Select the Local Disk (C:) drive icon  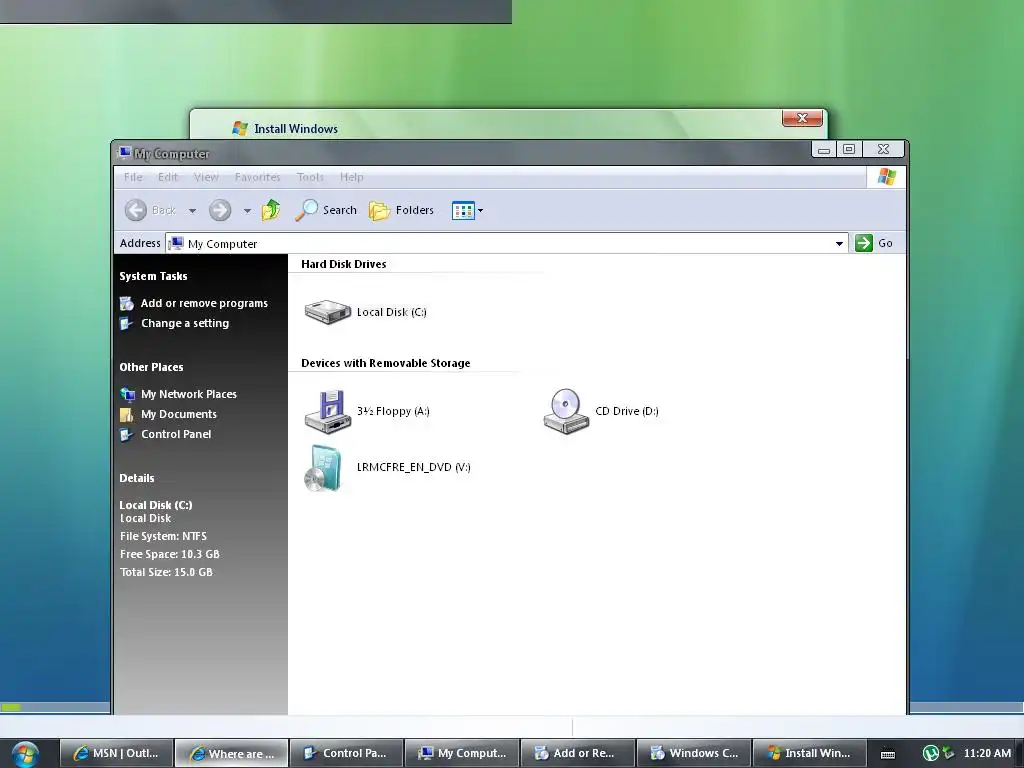[328, 312]
